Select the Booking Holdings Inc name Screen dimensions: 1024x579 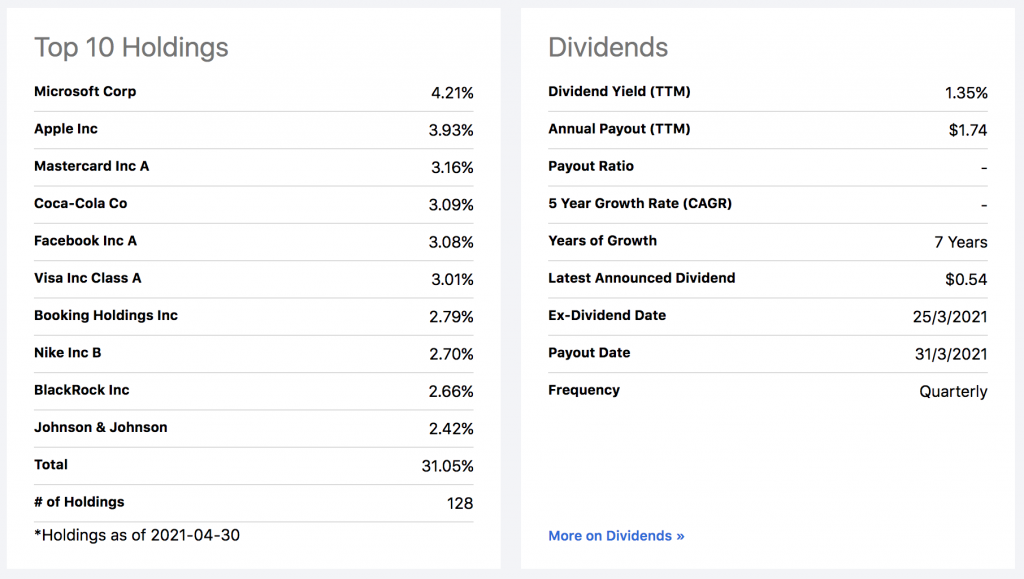pos(106,315)
